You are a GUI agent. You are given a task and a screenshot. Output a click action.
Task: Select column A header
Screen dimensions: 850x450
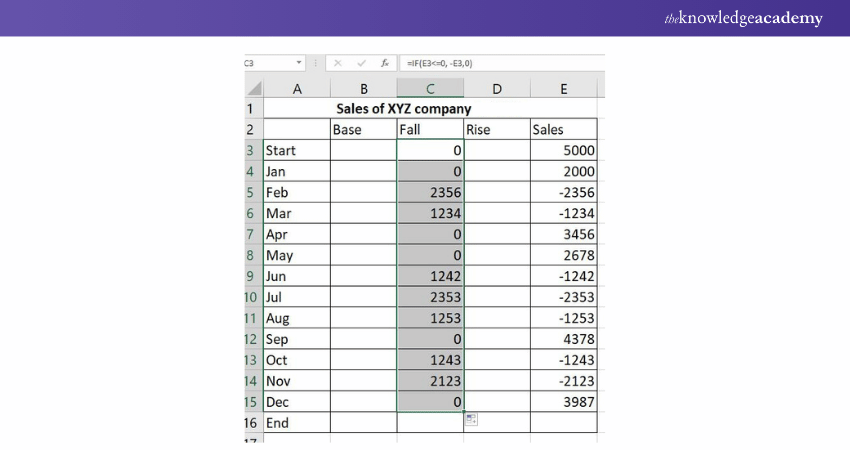pyautogui.click(x=296, y=90)
